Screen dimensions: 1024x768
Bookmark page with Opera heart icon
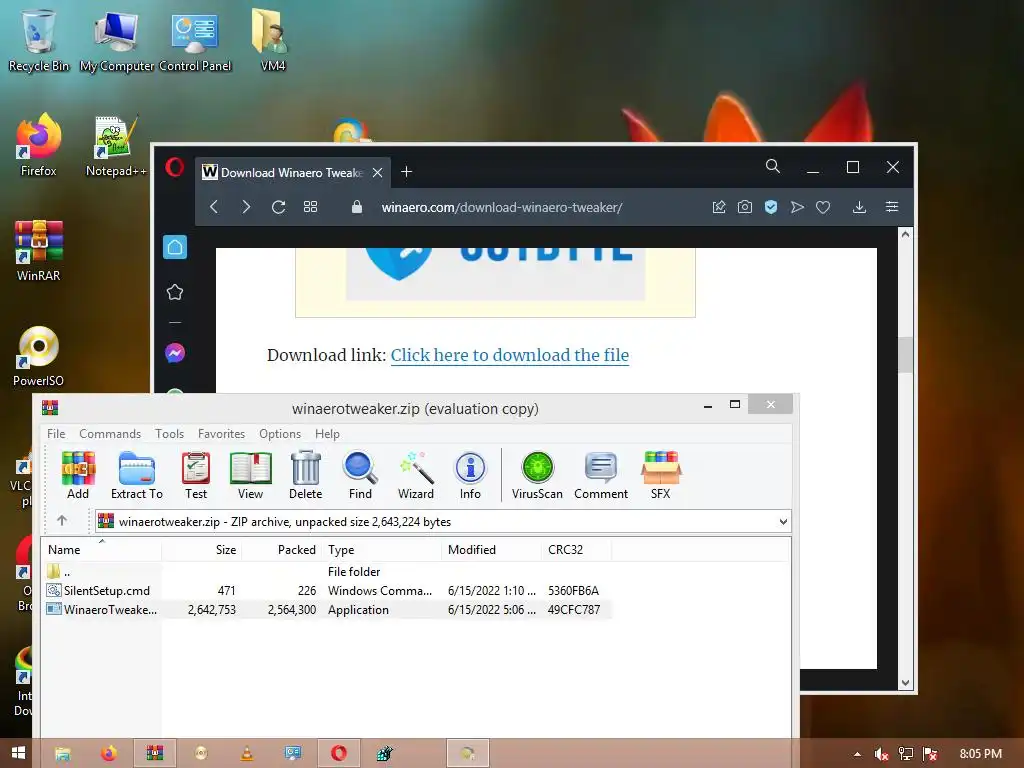click(823, 207)
